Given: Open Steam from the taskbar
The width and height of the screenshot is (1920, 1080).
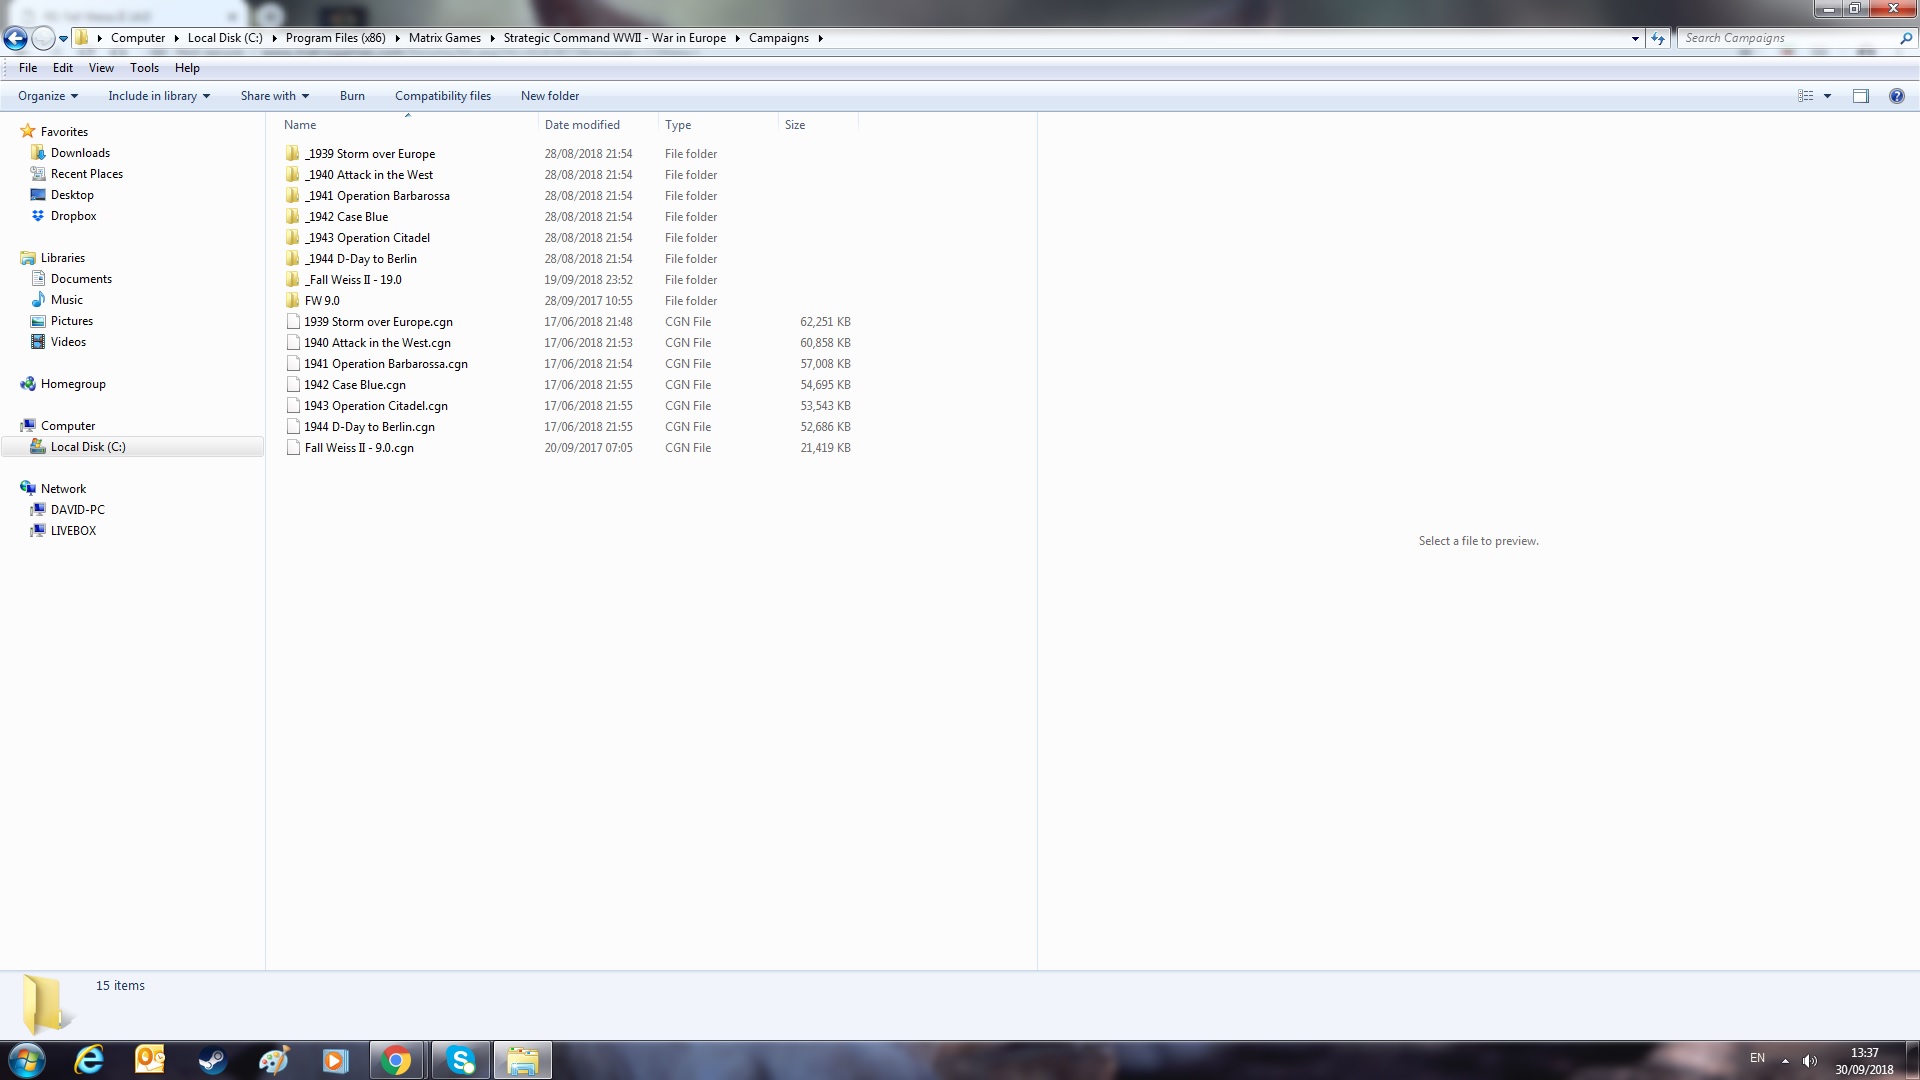Looking at the screenshot, I should pos(212,1060).
